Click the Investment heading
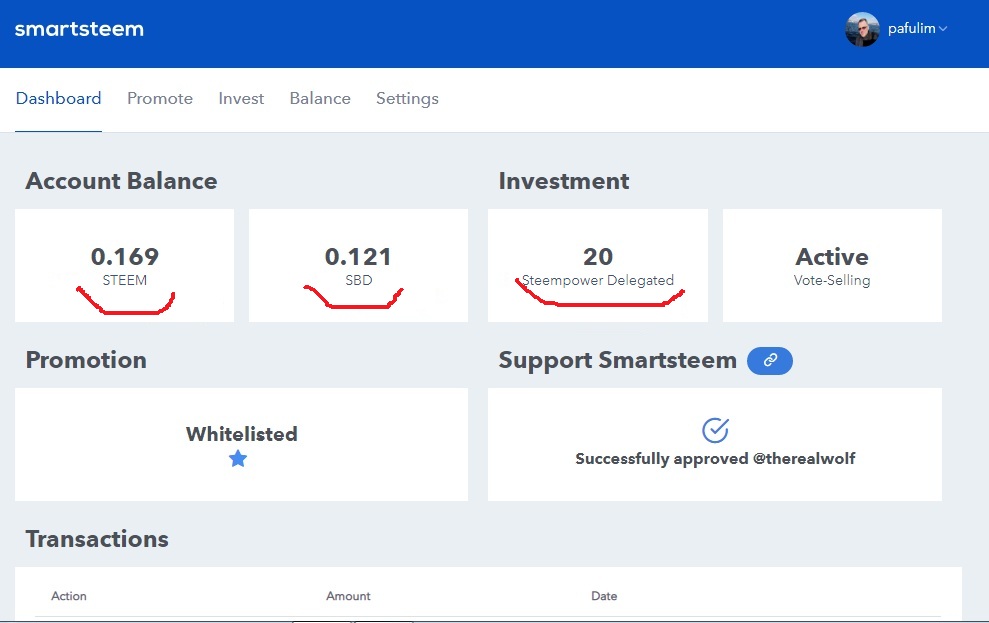989x623 pixels. tap(564, 181)
